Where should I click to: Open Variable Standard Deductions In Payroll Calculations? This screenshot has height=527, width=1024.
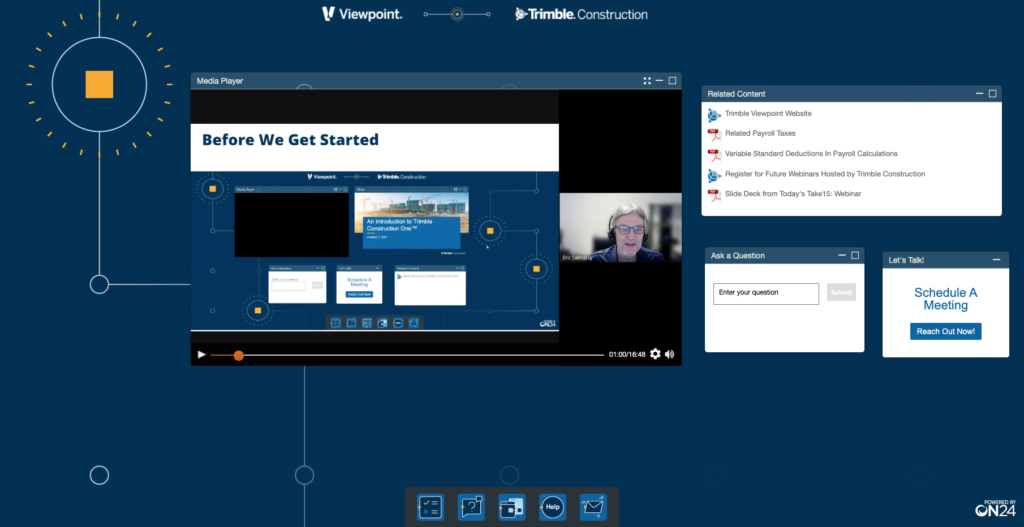(811, 153)
